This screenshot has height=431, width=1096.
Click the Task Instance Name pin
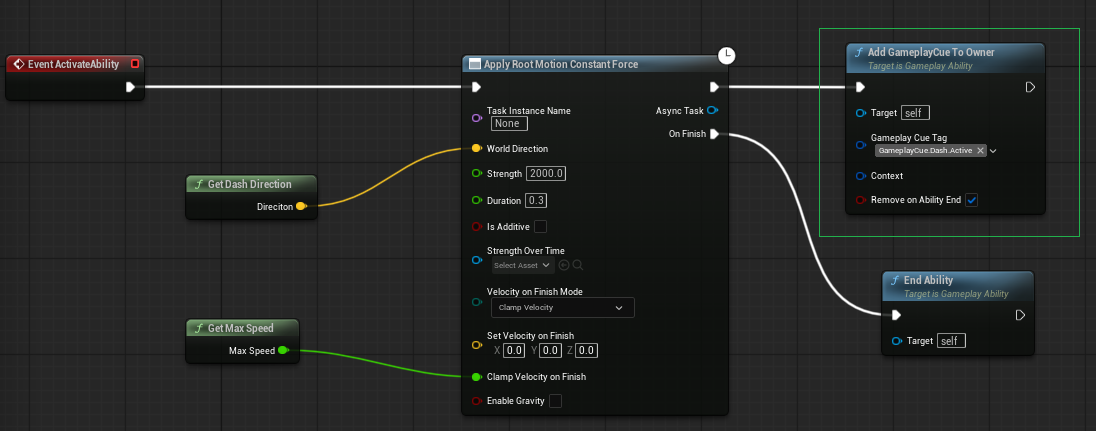477,117
